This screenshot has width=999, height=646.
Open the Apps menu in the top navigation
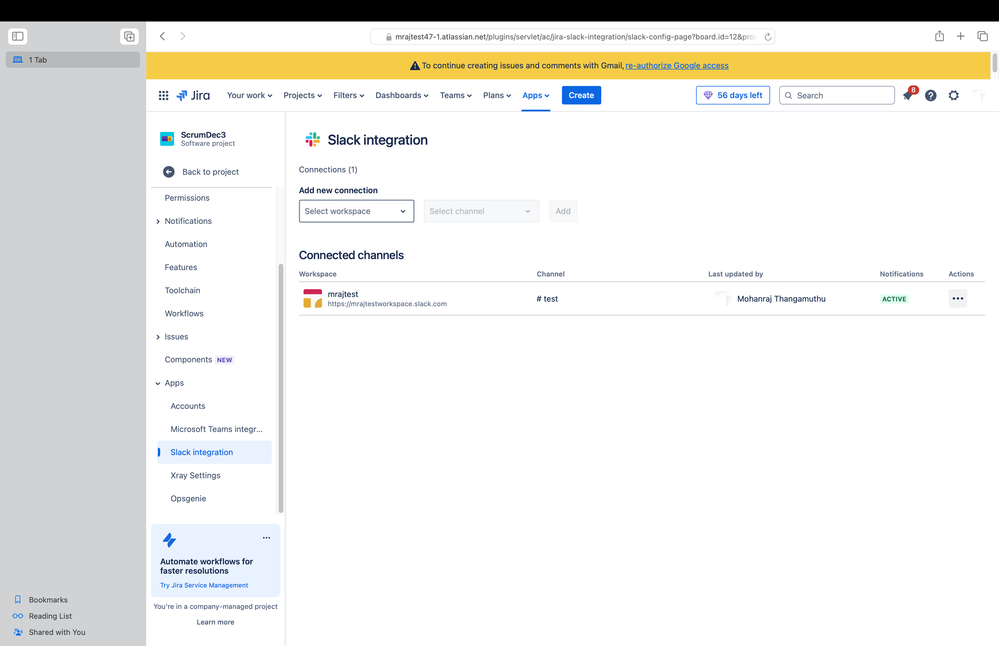[536, 96]
